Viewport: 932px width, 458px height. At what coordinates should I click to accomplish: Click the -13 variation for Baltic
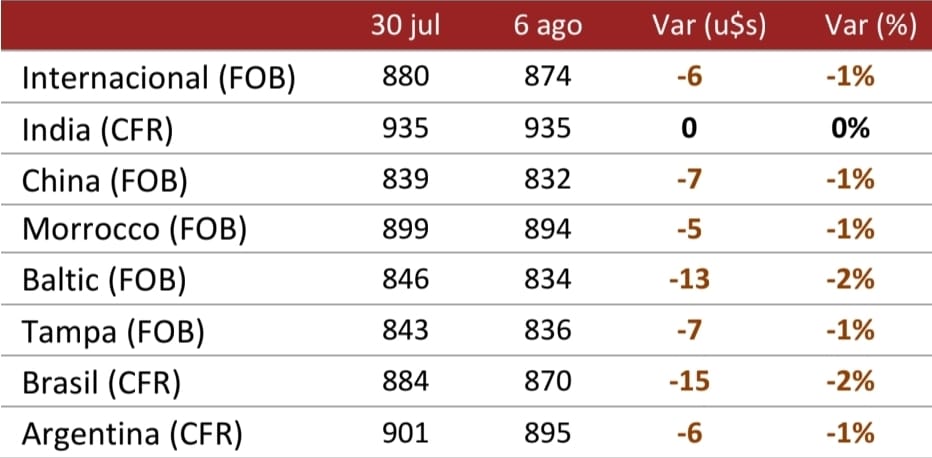coord(689,279)
